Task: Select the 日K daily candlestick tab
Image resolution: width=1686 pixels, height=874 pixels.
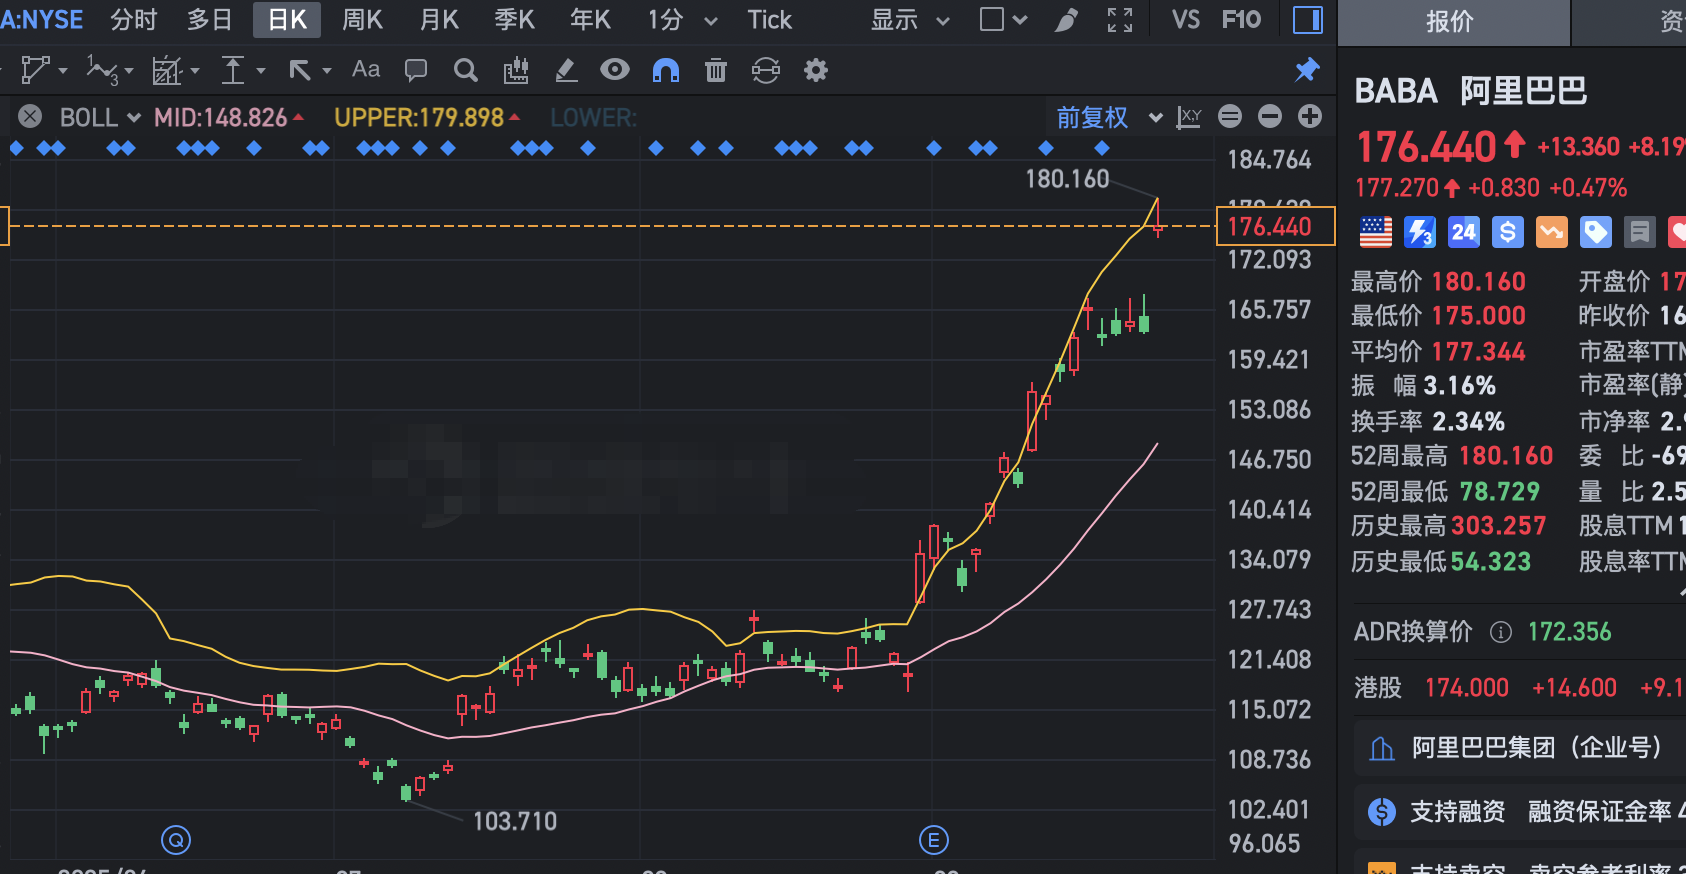Action: tap(287, 20)
